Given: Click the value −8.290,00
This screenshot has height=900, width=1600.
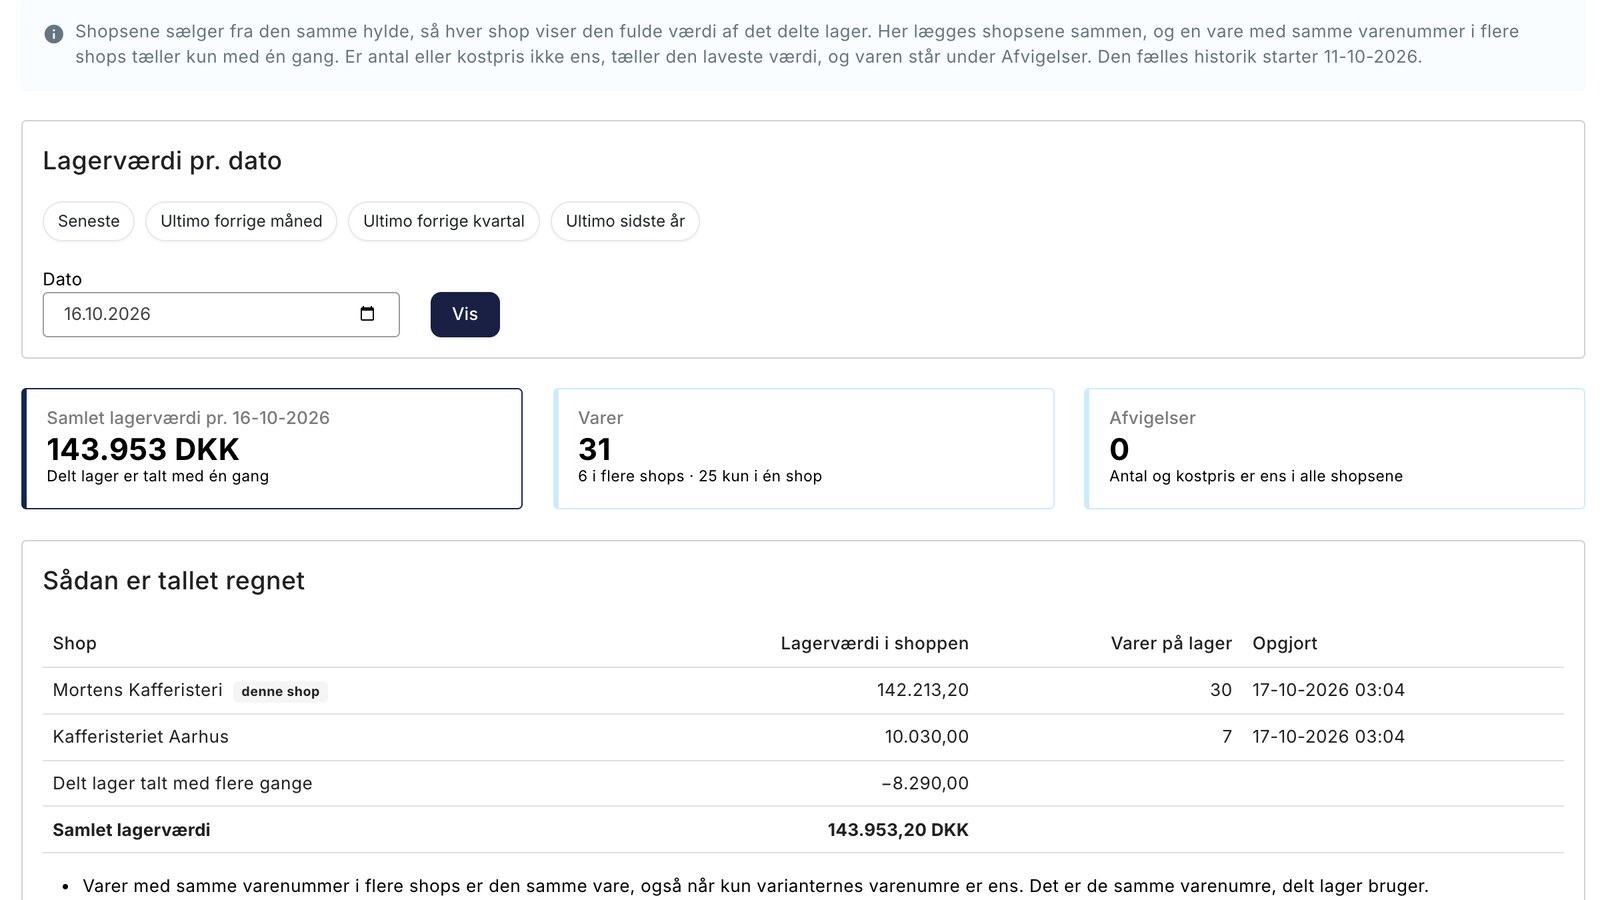Looking at the screenshot, I should click(925, 783).
